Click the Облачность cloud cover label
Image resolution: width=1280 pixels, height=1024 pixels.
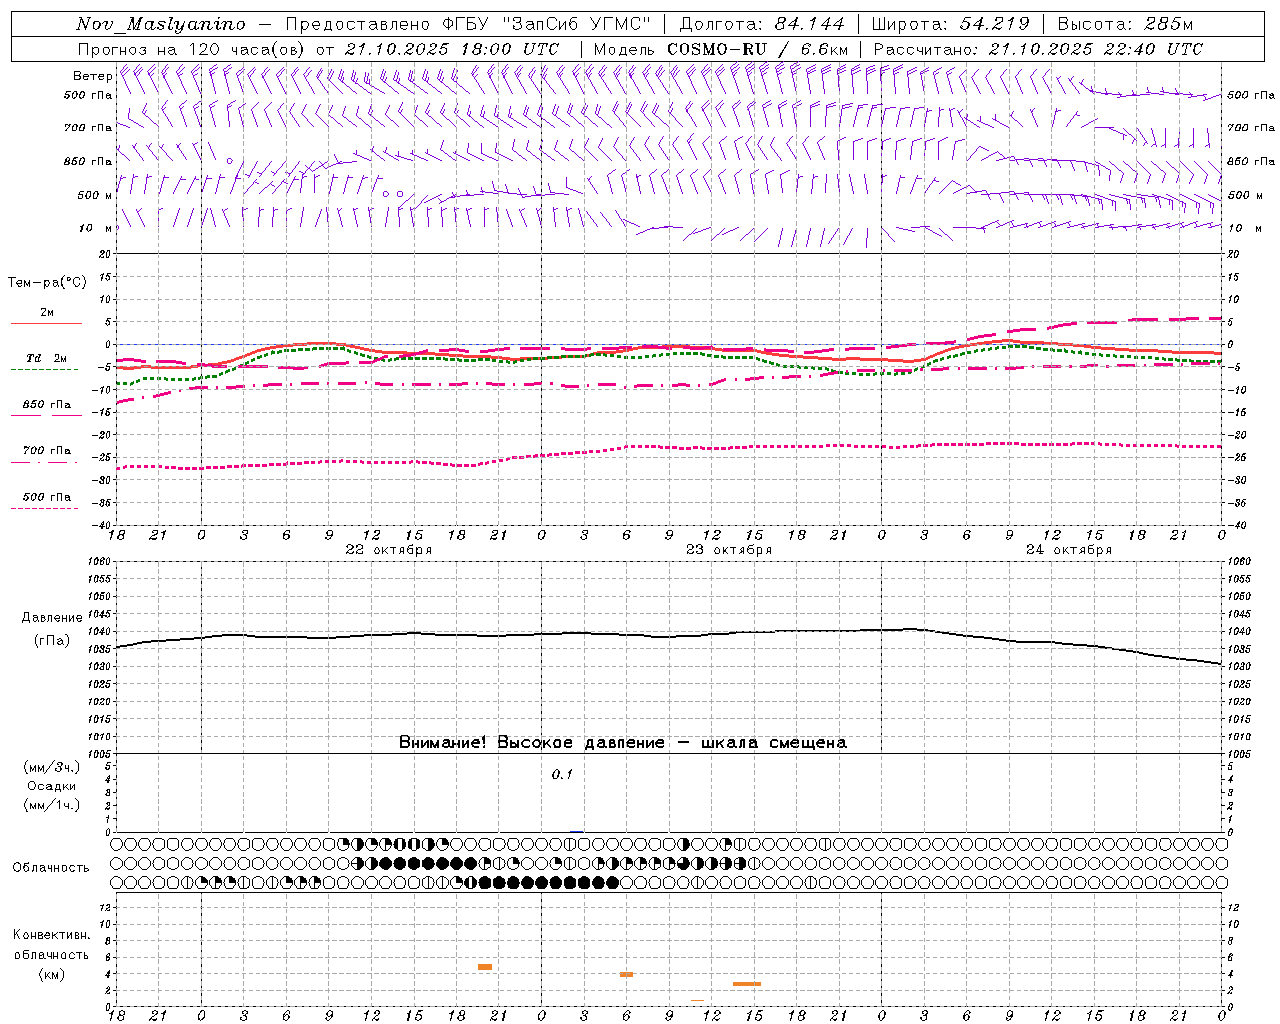click(x=51, y=868)
